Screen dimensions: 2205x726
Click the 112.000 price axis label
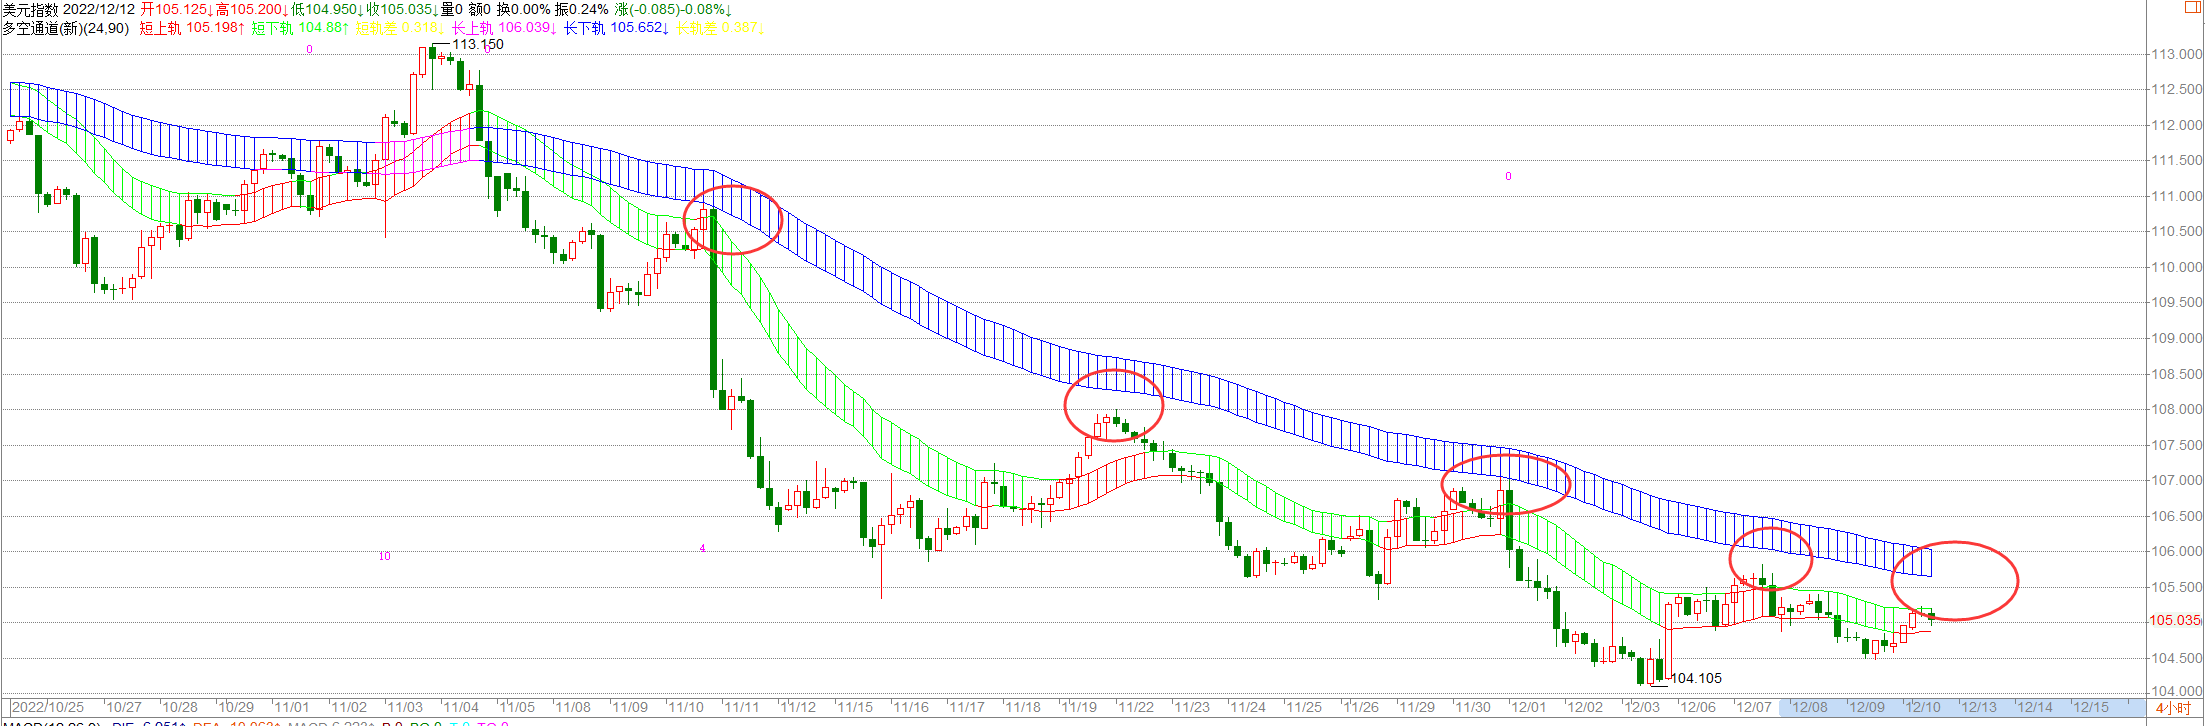click(x=2176, y=125)
